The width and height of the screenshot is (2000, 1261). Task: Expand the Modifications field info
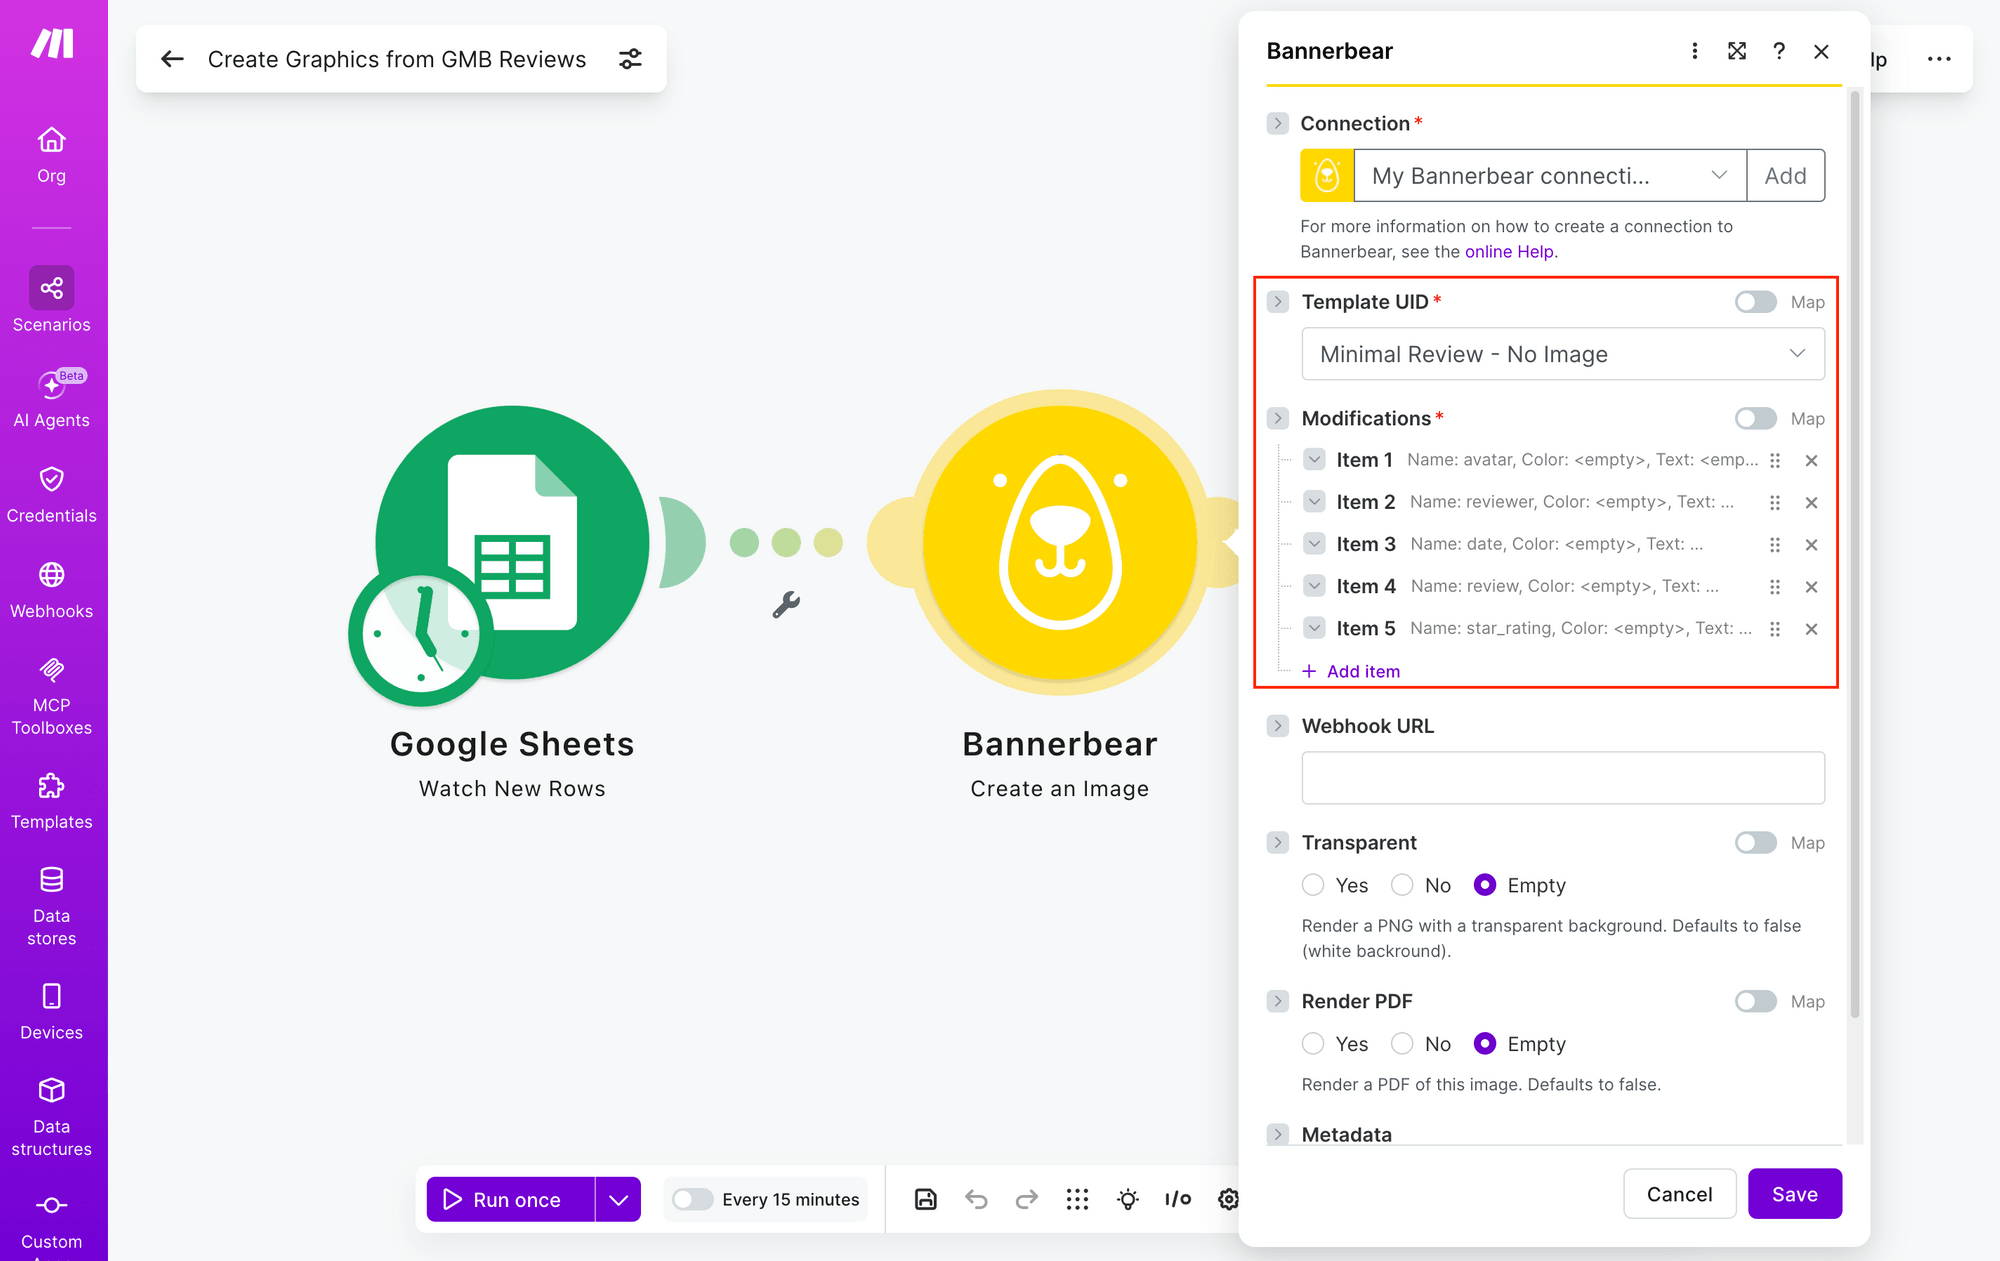pos(1277,418)
